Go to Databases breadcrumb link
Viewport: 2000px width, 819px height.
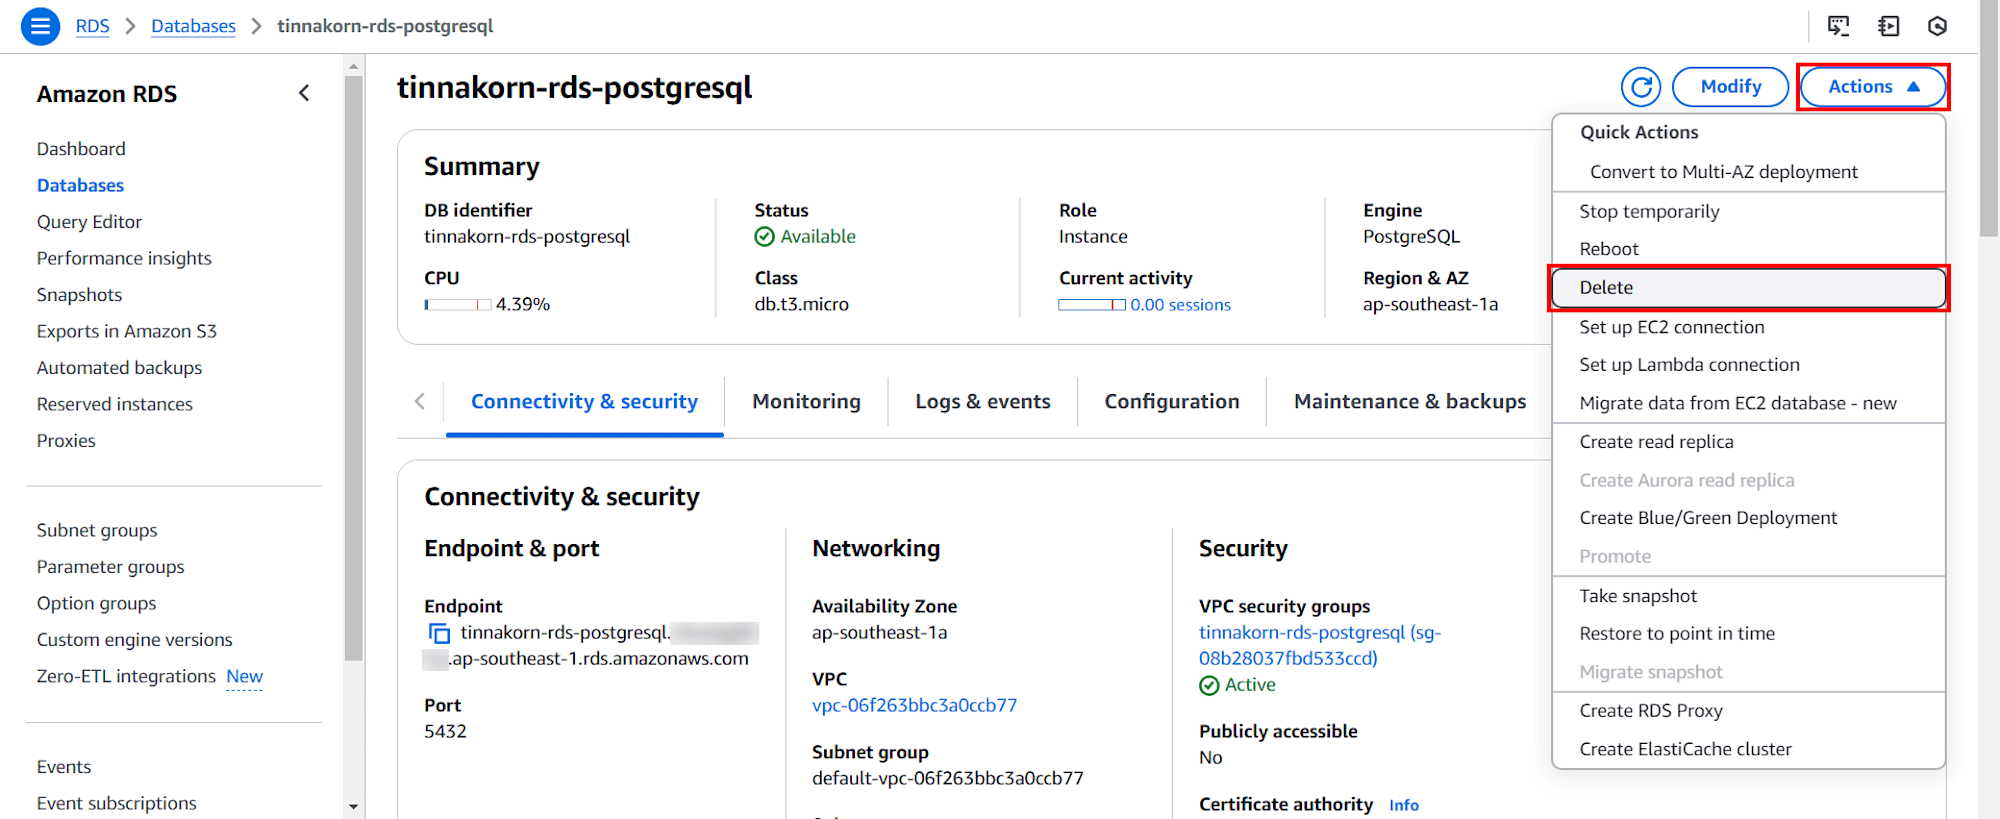point(193,26)
